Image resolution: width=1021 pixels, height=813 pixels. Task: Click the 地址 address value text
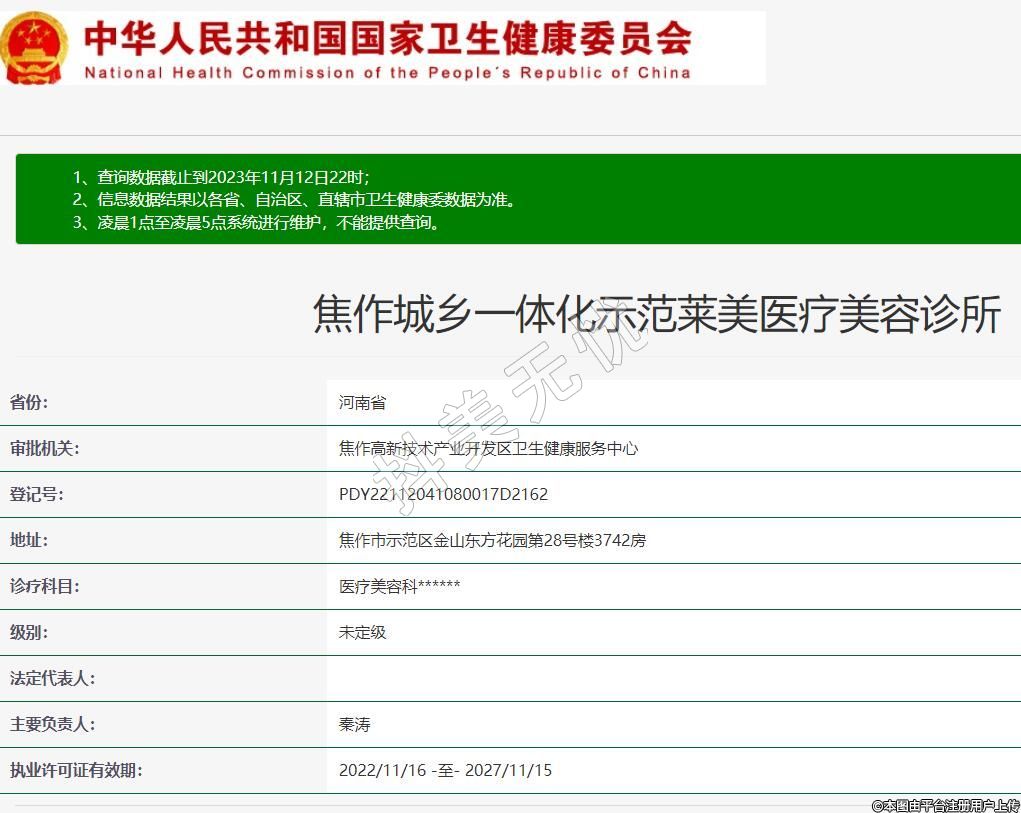click(x=492, y=541)
